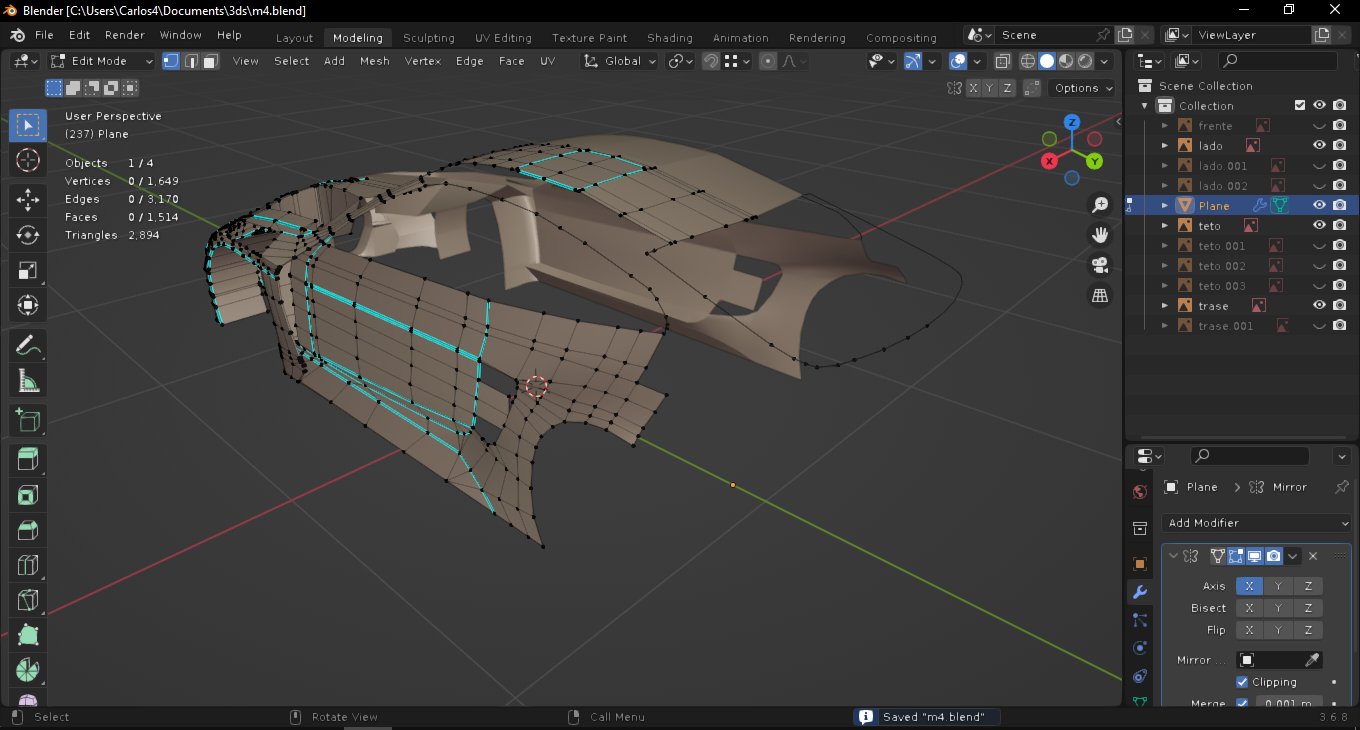This screenshot has width=1360, height=730.
Task: Collapse the Mirror modifier panel
Action: [1173, 556]
